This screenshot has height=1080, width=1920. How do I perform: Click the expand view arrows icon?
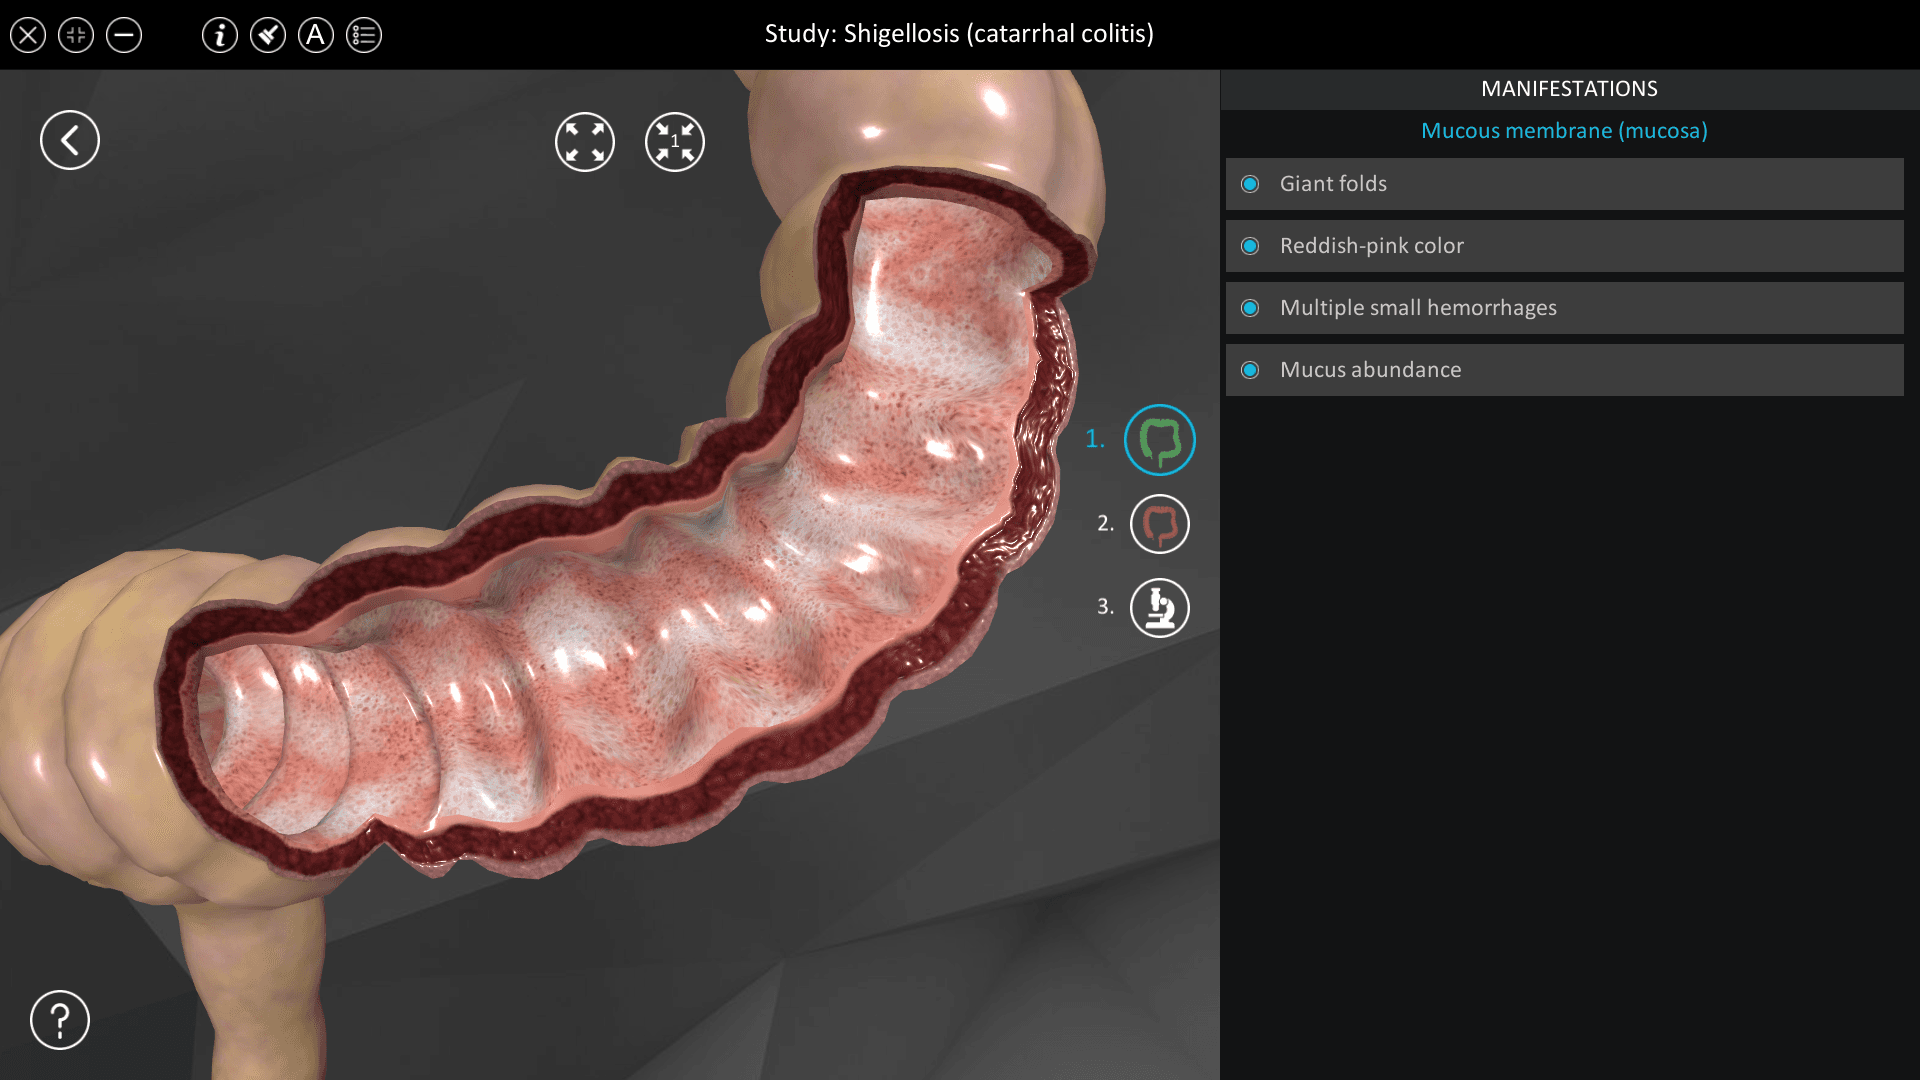(585, 142)
